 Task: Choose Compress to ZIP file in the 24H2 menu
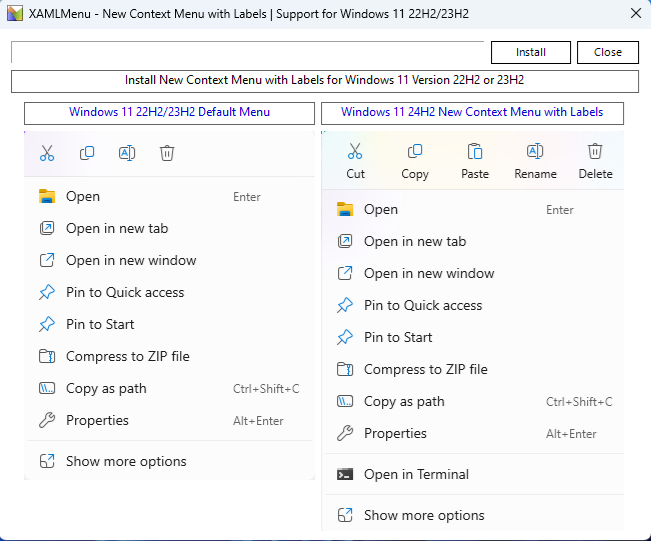(x=474, y=369)
